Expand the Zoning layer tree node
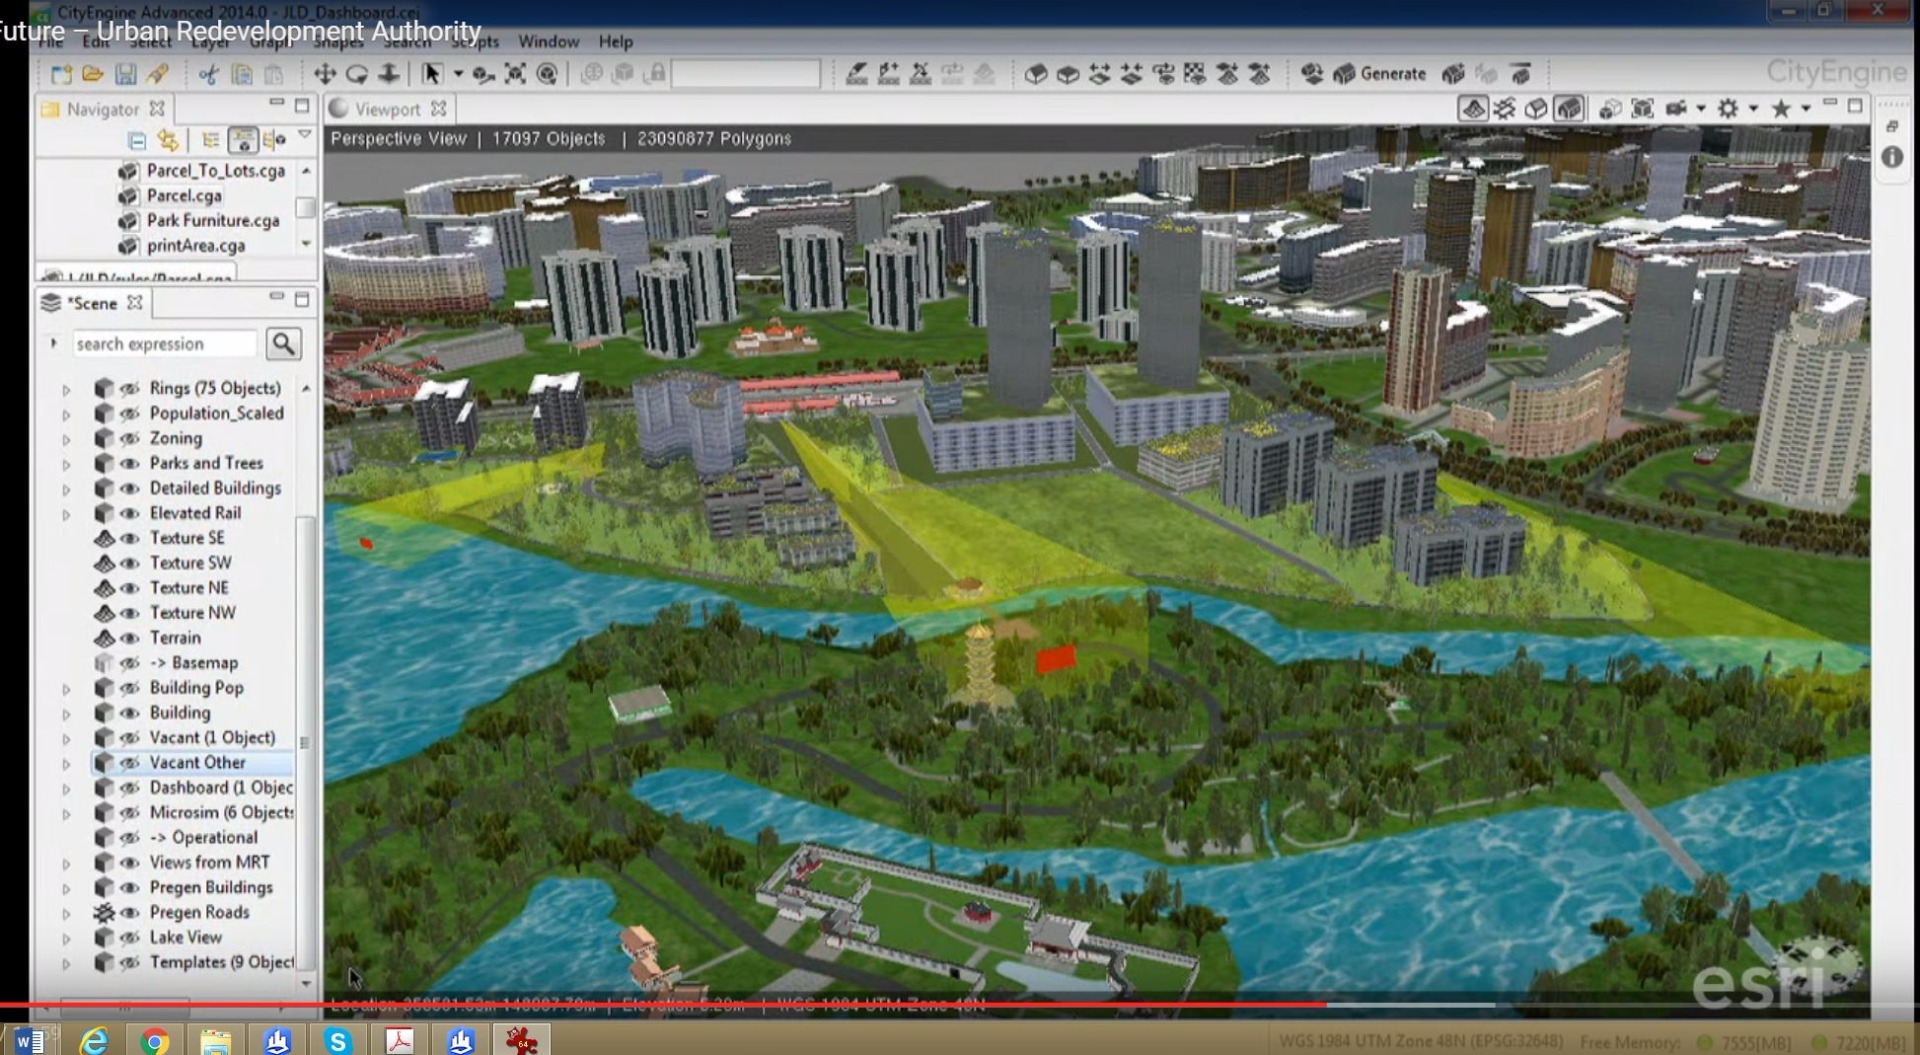The width and height of the screenshot is (1920, 1055). point(67,439)
